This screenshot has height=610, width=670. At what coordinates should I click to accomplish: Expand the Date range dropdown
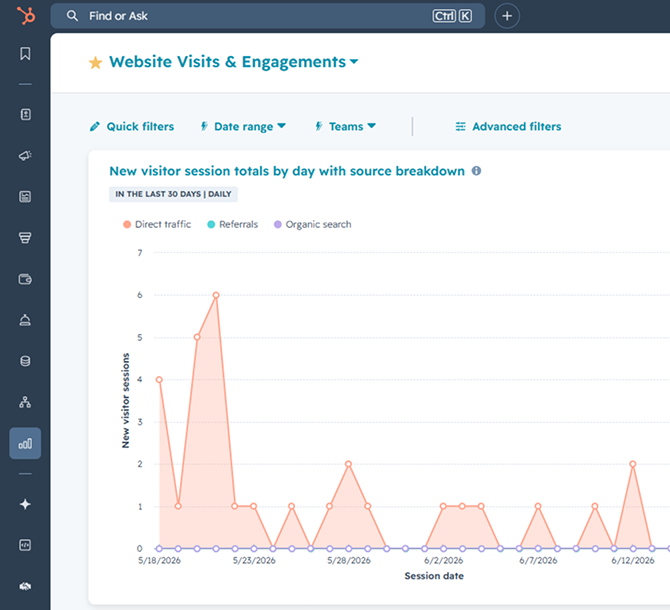click(x=243, y=126)
